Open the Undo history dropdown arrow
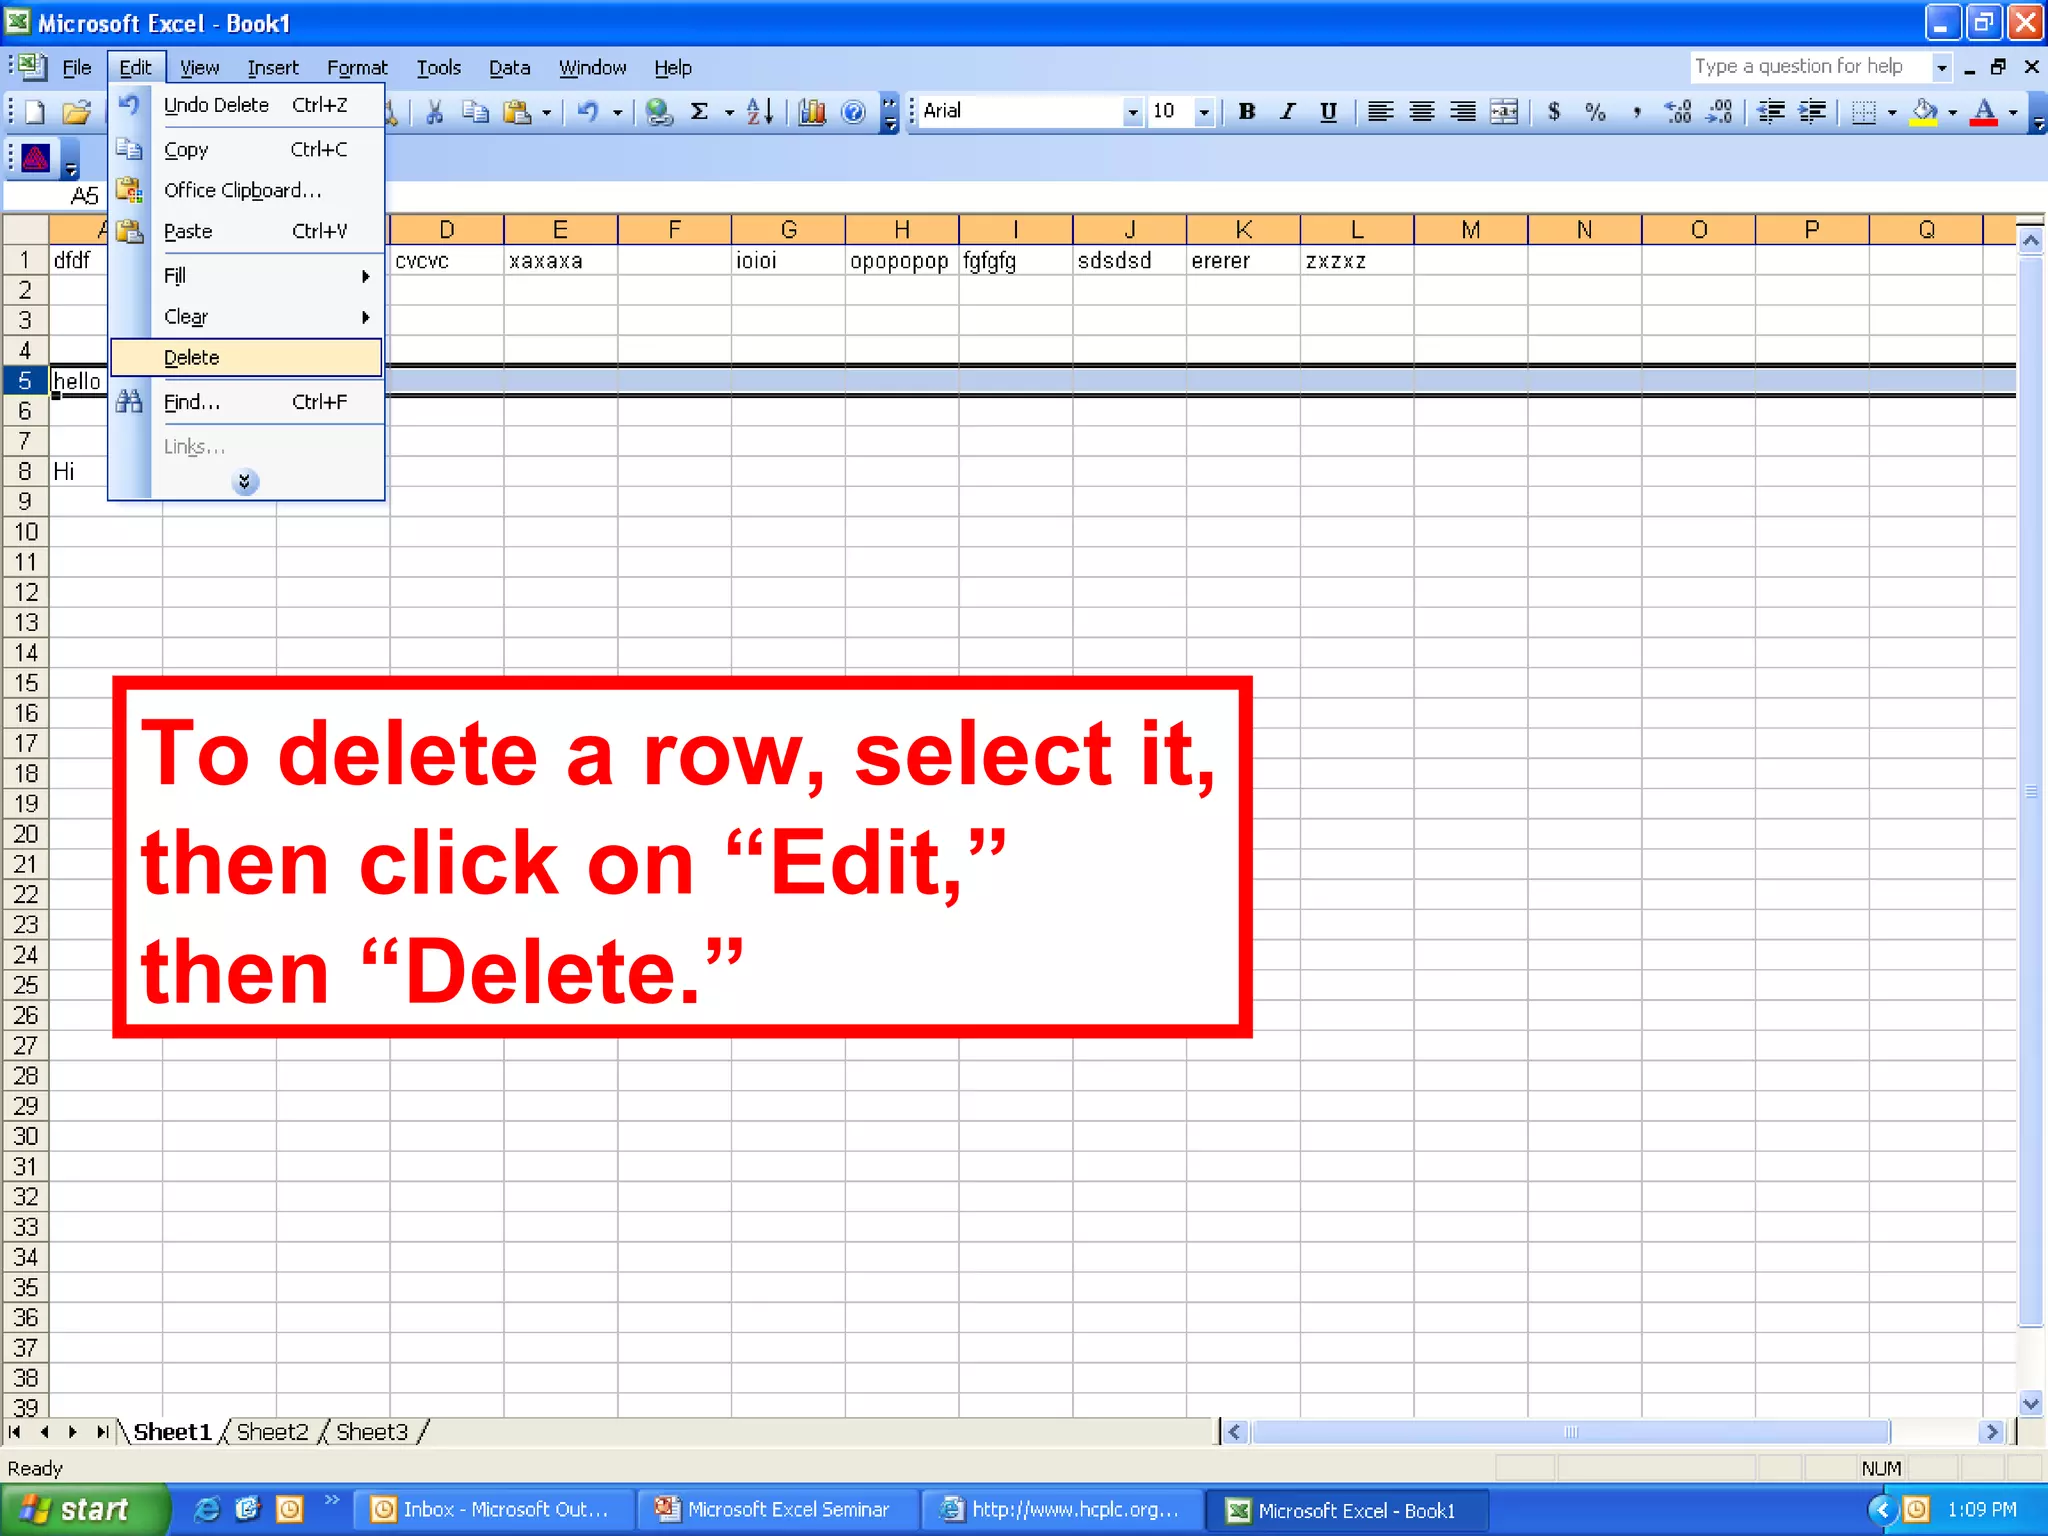The width and height of the screenshot is (2048, 1536). click(618, 113)
